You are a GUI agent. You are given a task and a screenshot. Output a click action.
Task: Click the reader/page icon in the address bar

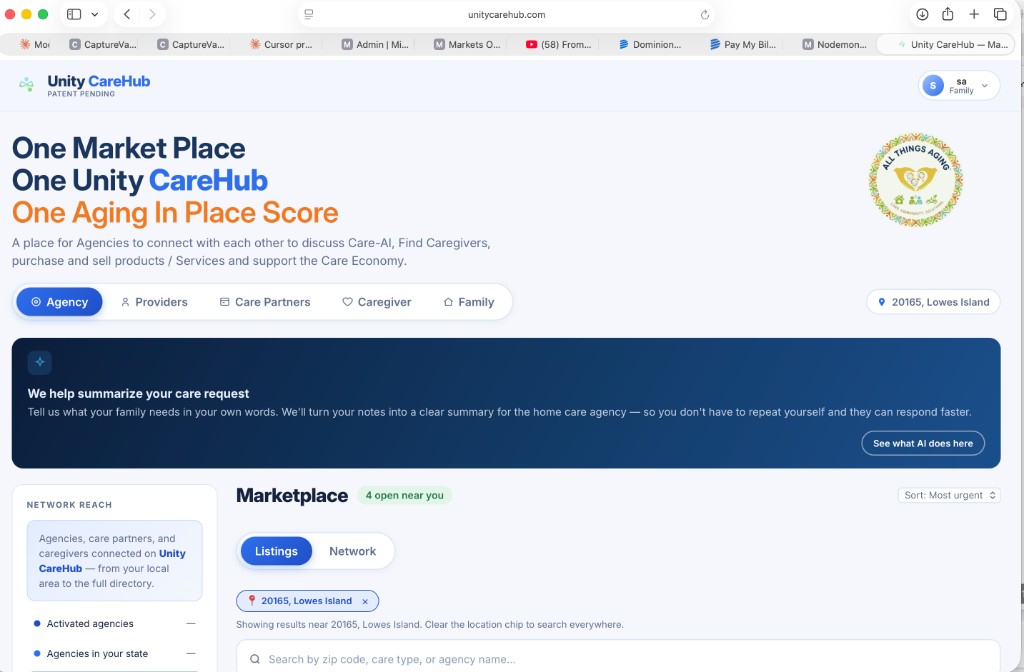[x=309, y=14]
